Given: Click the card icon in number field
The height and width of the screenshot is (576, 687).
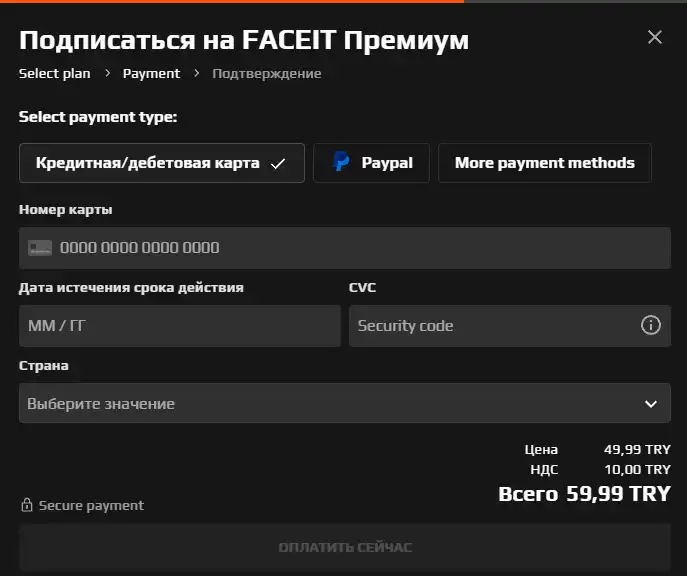Looking at the screenshot, I should point(40,248).
